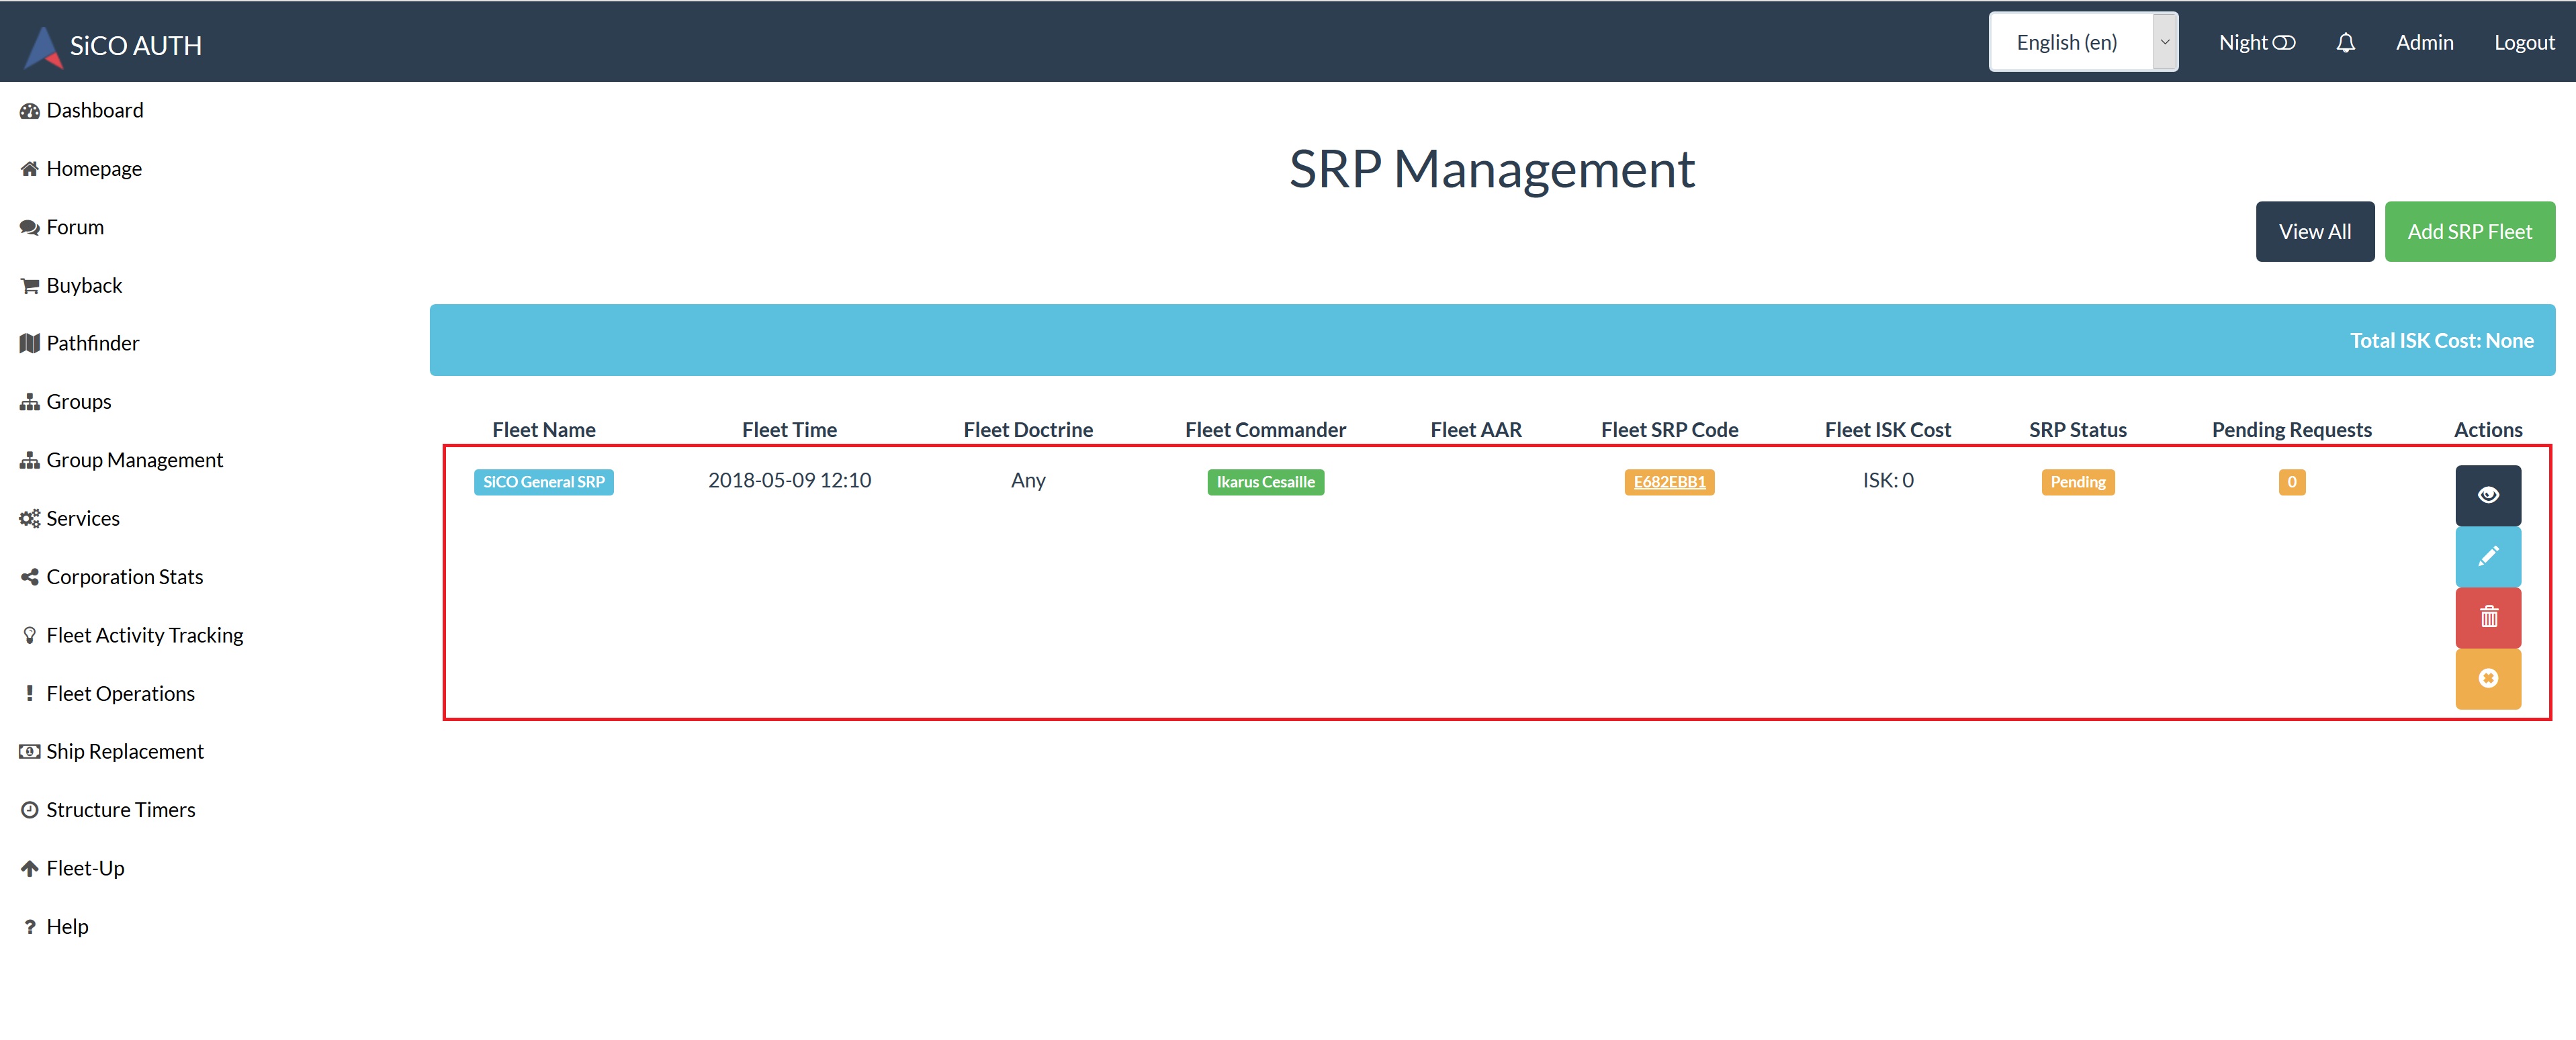Click the orange disable SRP icon
The height and width of the screenshot is (1040, 2576).
(2488, 678)
